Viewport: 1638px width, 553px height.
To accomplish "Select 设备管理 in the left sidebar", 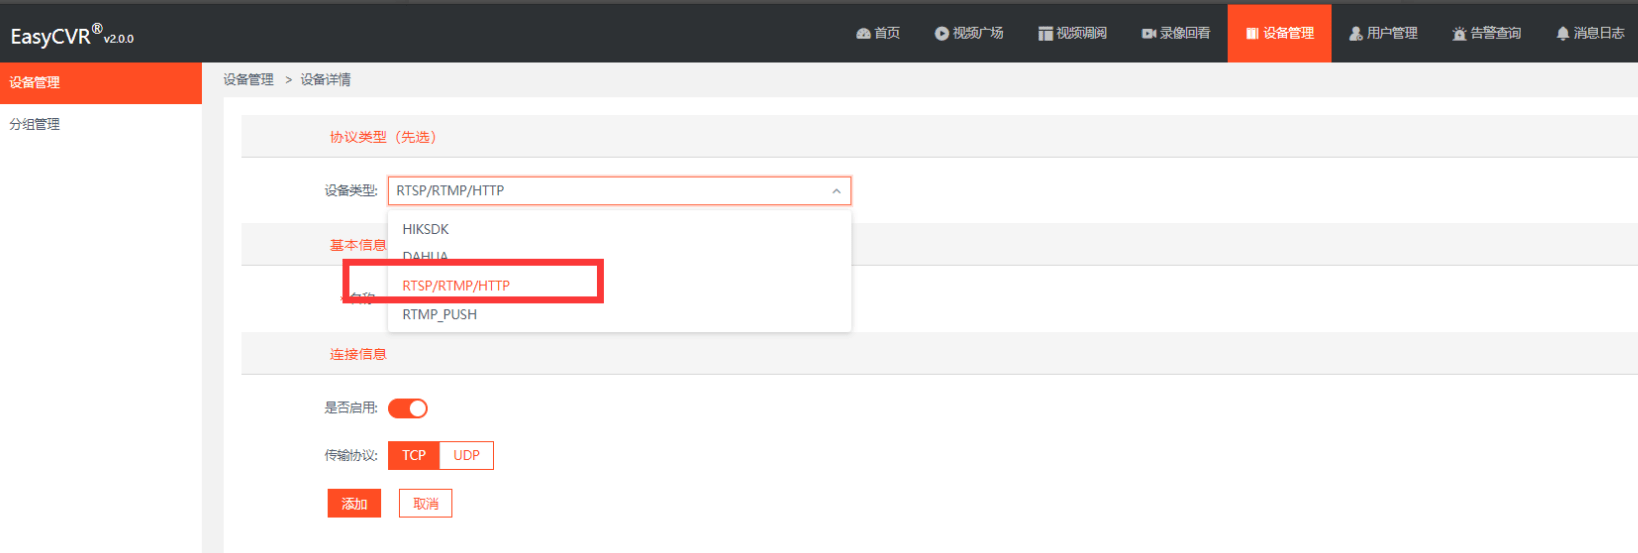I will pos(101,83).
